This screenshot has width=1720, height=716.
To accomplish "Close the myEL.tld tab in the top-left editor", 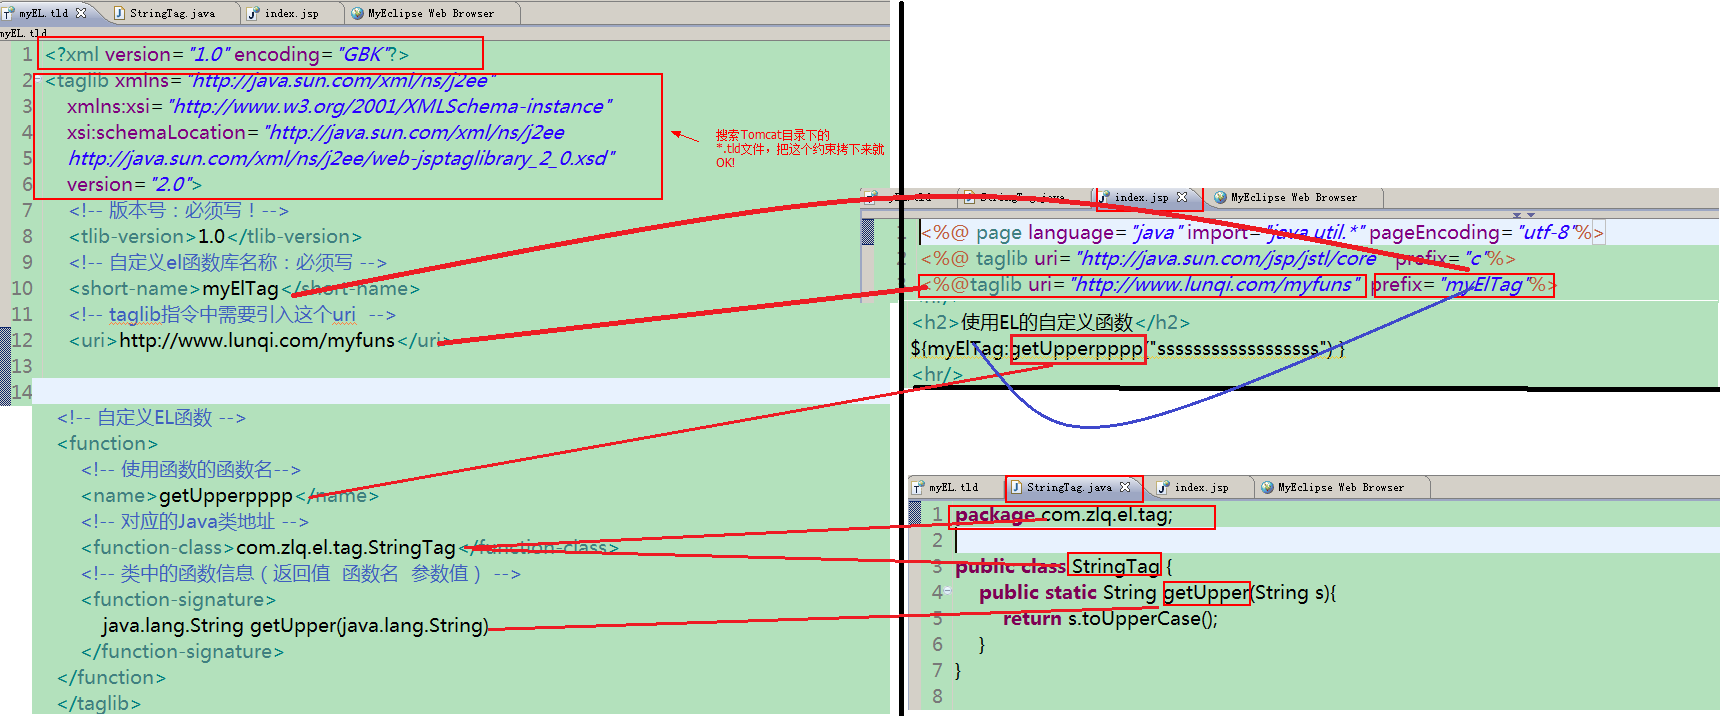I will tap(81, 13).
